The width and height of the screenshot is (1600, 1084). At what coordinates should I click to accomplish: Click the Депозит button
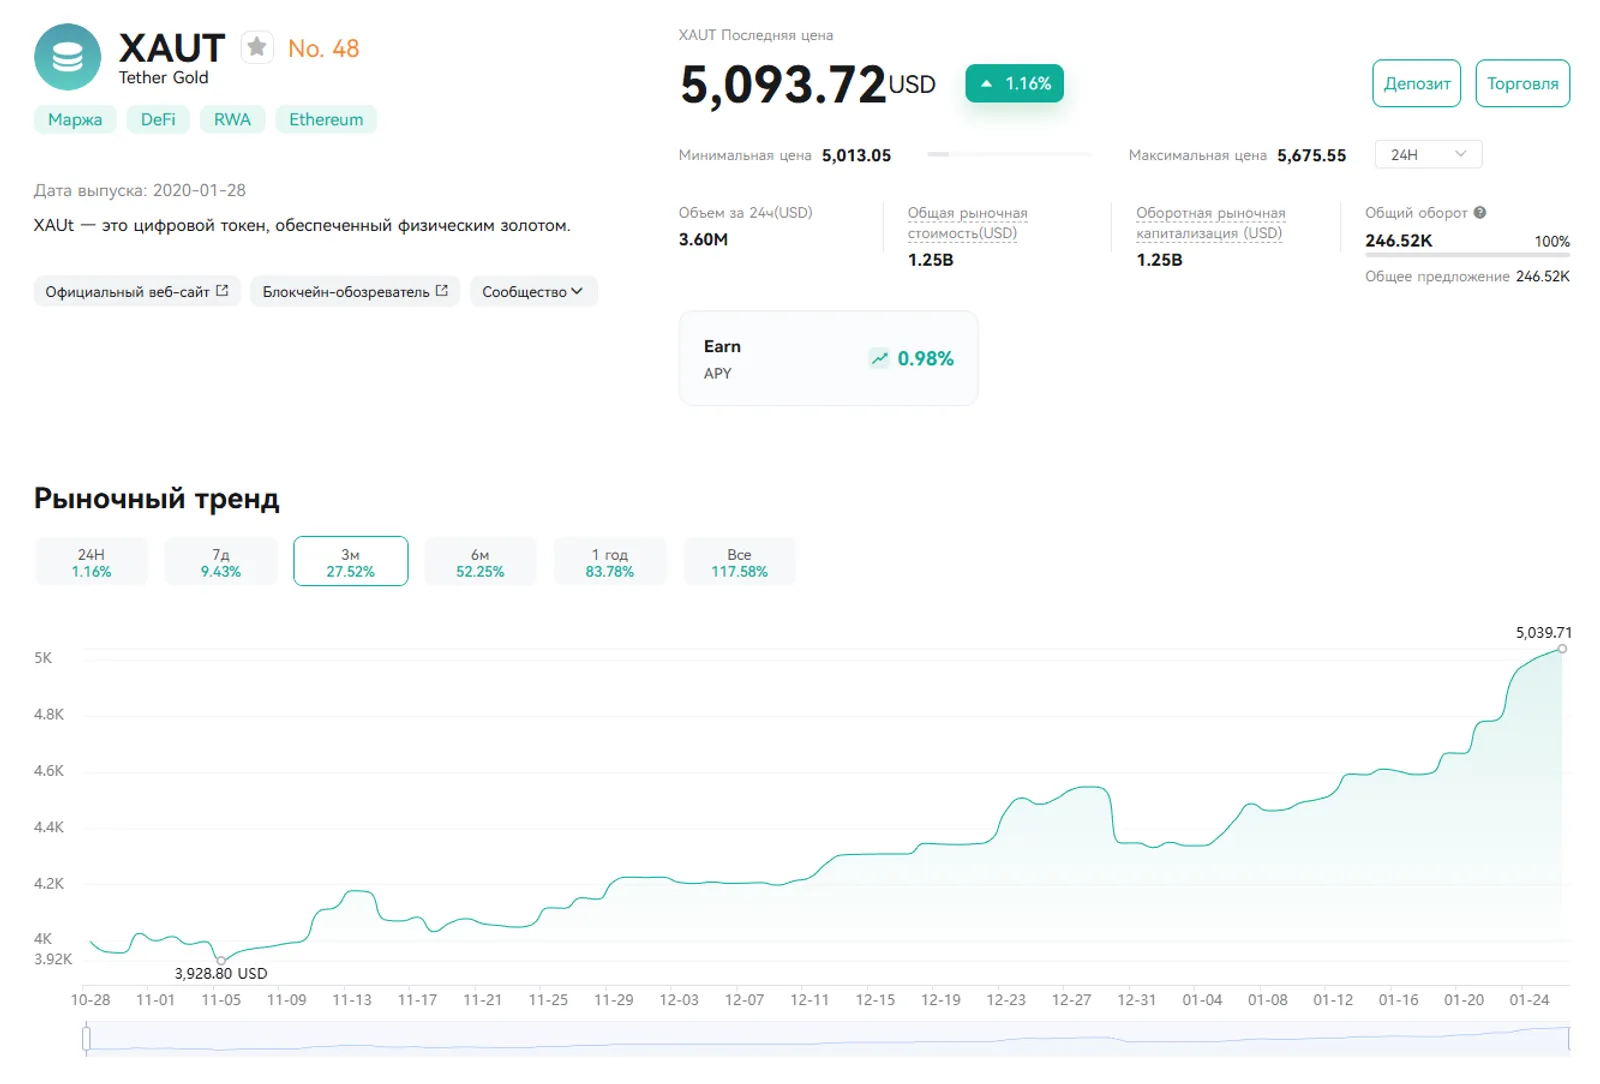(1416, 83)
